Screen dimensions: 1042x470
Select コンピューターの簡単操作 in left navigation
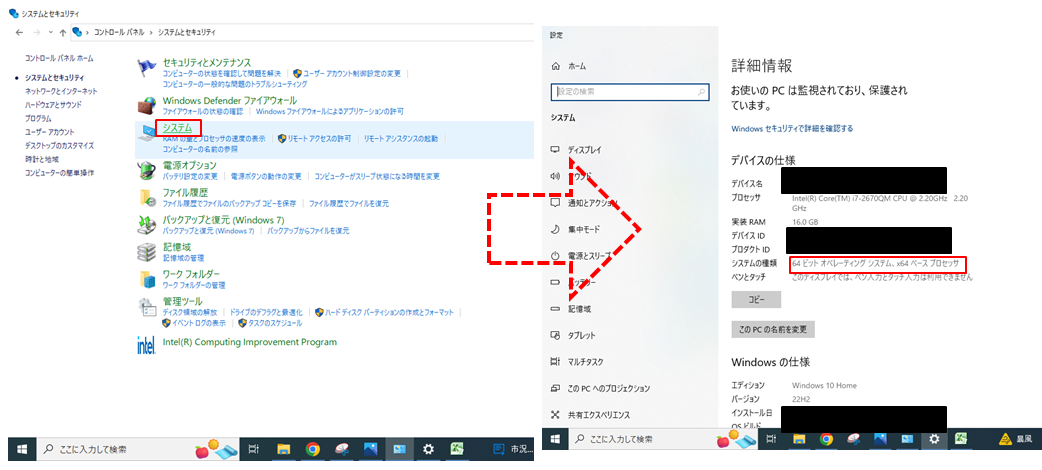click(x=59, y=173)
